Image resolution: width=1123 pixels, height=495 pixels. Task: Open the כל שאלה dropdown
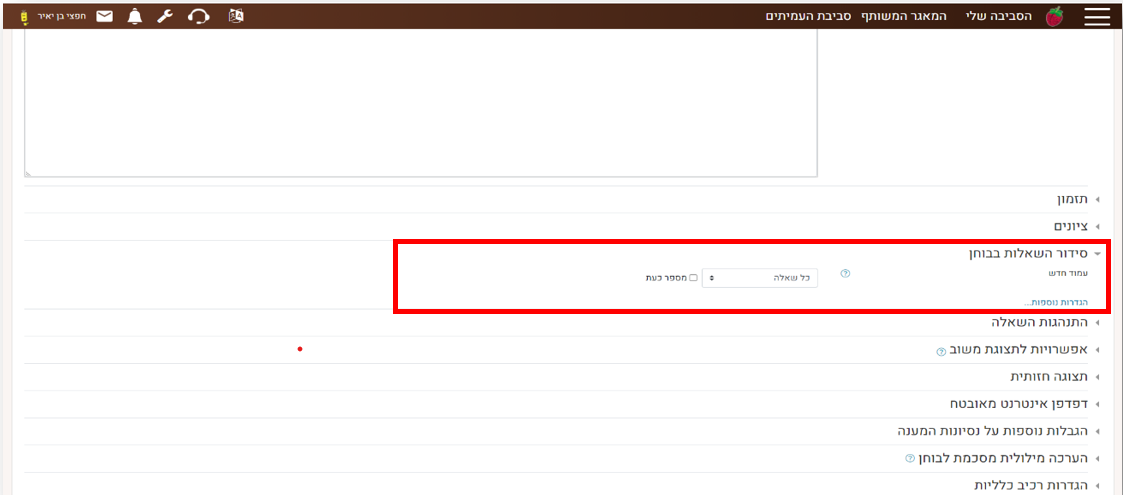[x=760, y=278]
